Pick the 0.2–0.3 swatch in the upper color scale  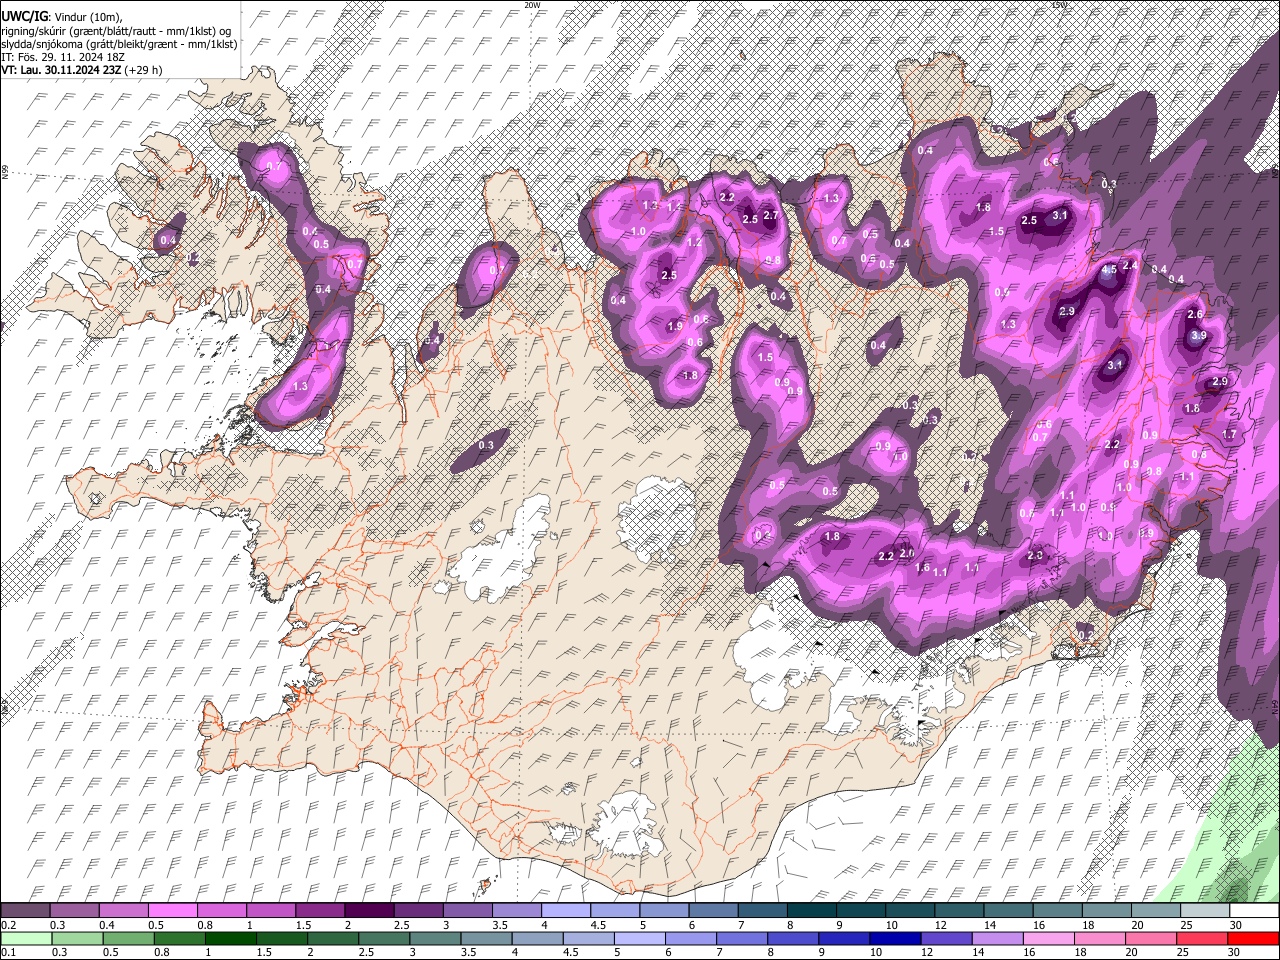tap(23, 911)
